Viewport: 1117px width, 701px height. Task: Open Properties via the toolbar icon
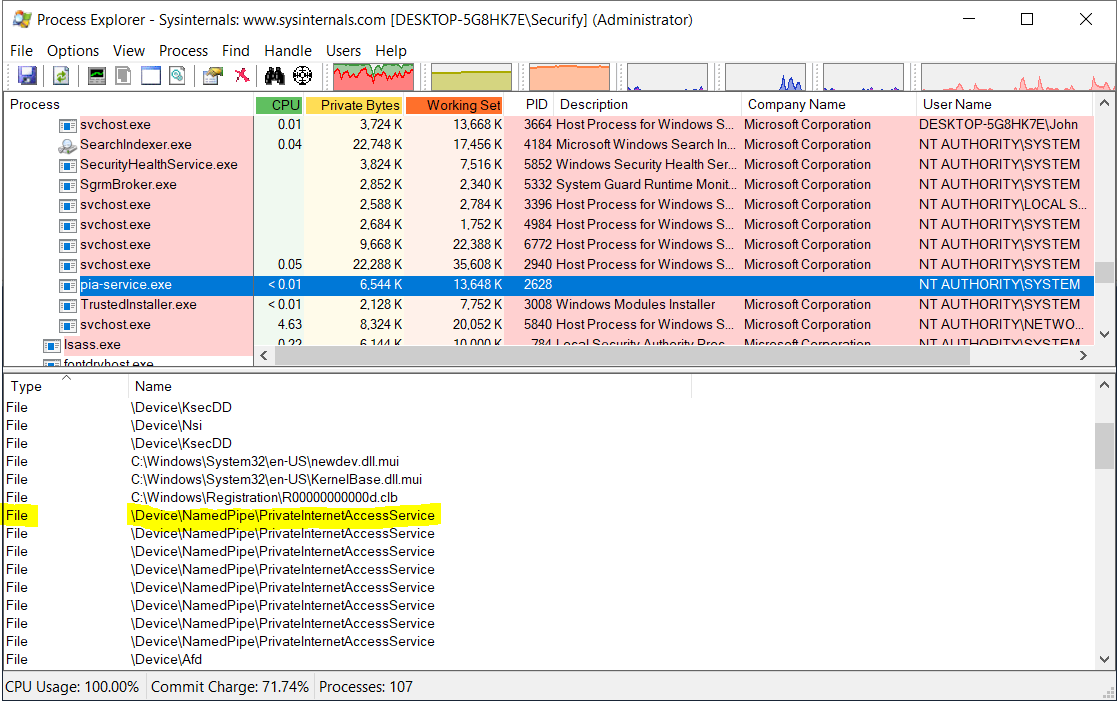pyautogui.click(x=212, y=76)
